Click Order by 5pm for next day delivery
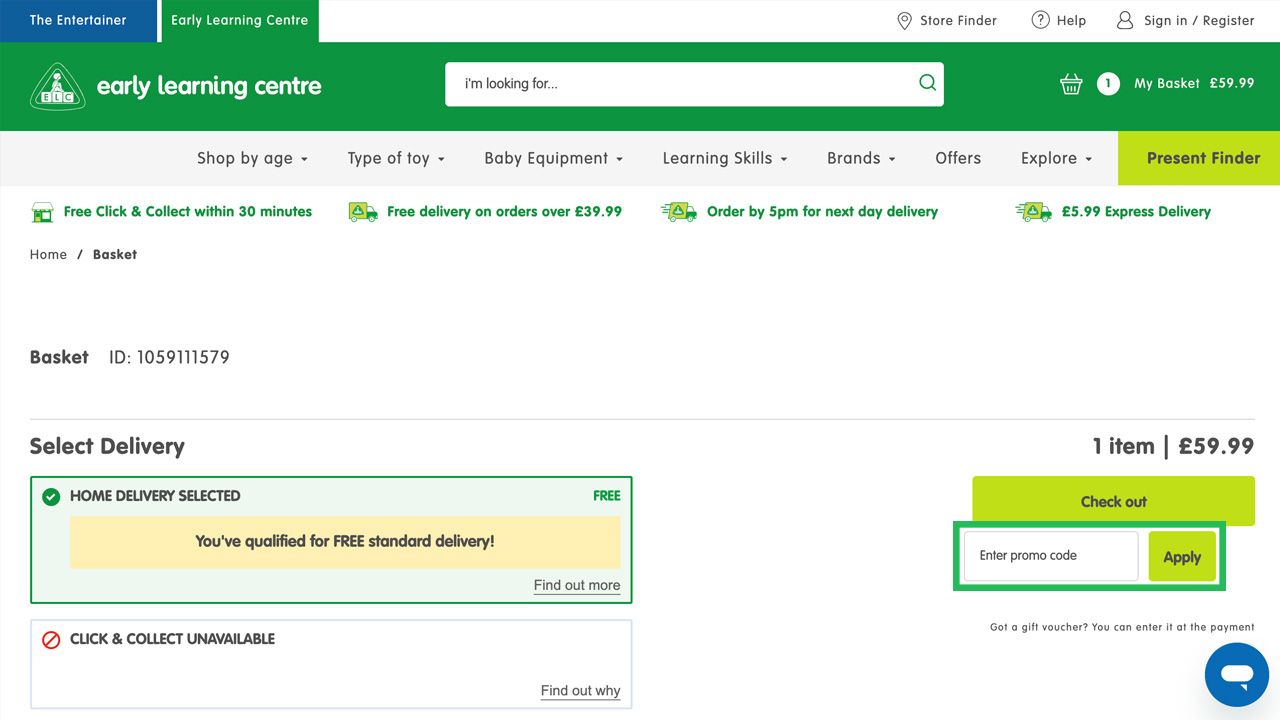This screenshot has width=1280, height=720. point(822,212)
